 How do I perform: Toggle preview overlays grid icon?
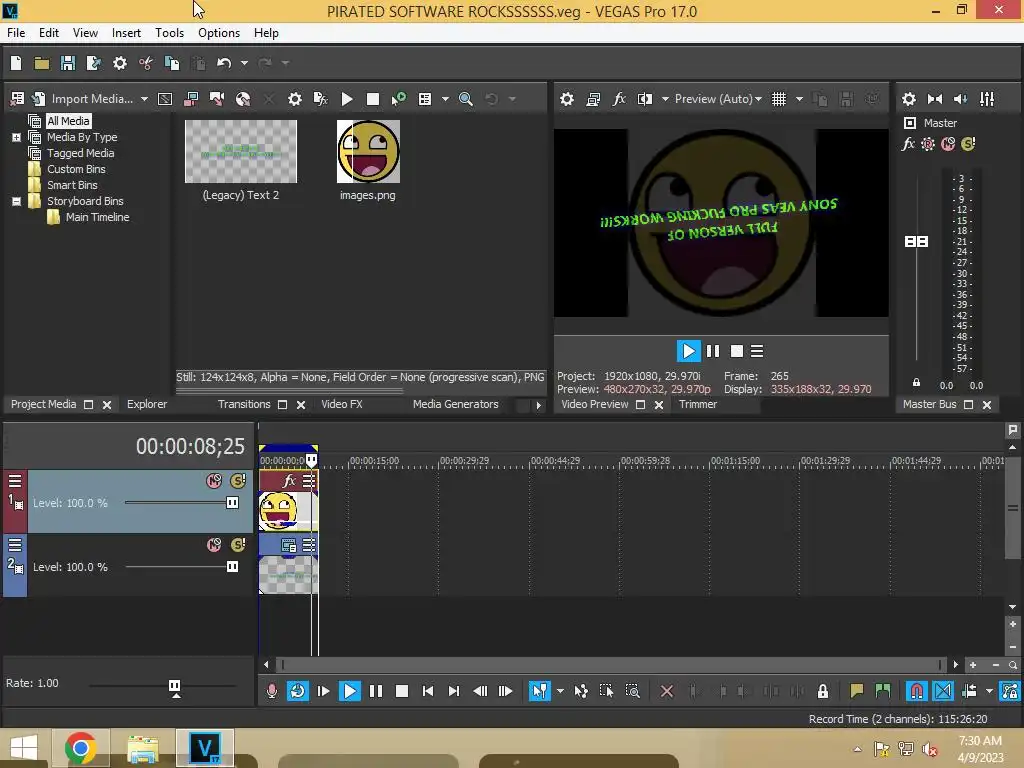[779, 99]
